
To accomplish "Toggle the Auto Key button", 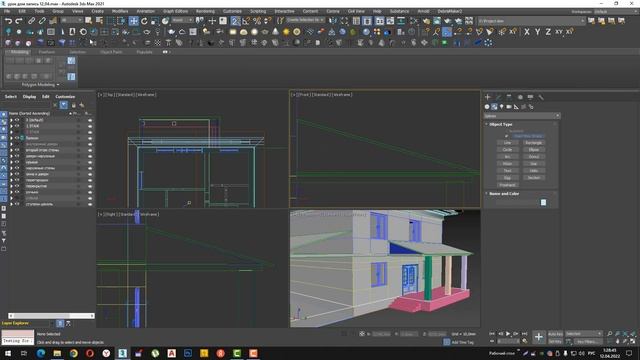I will click(x=555, y=334).
